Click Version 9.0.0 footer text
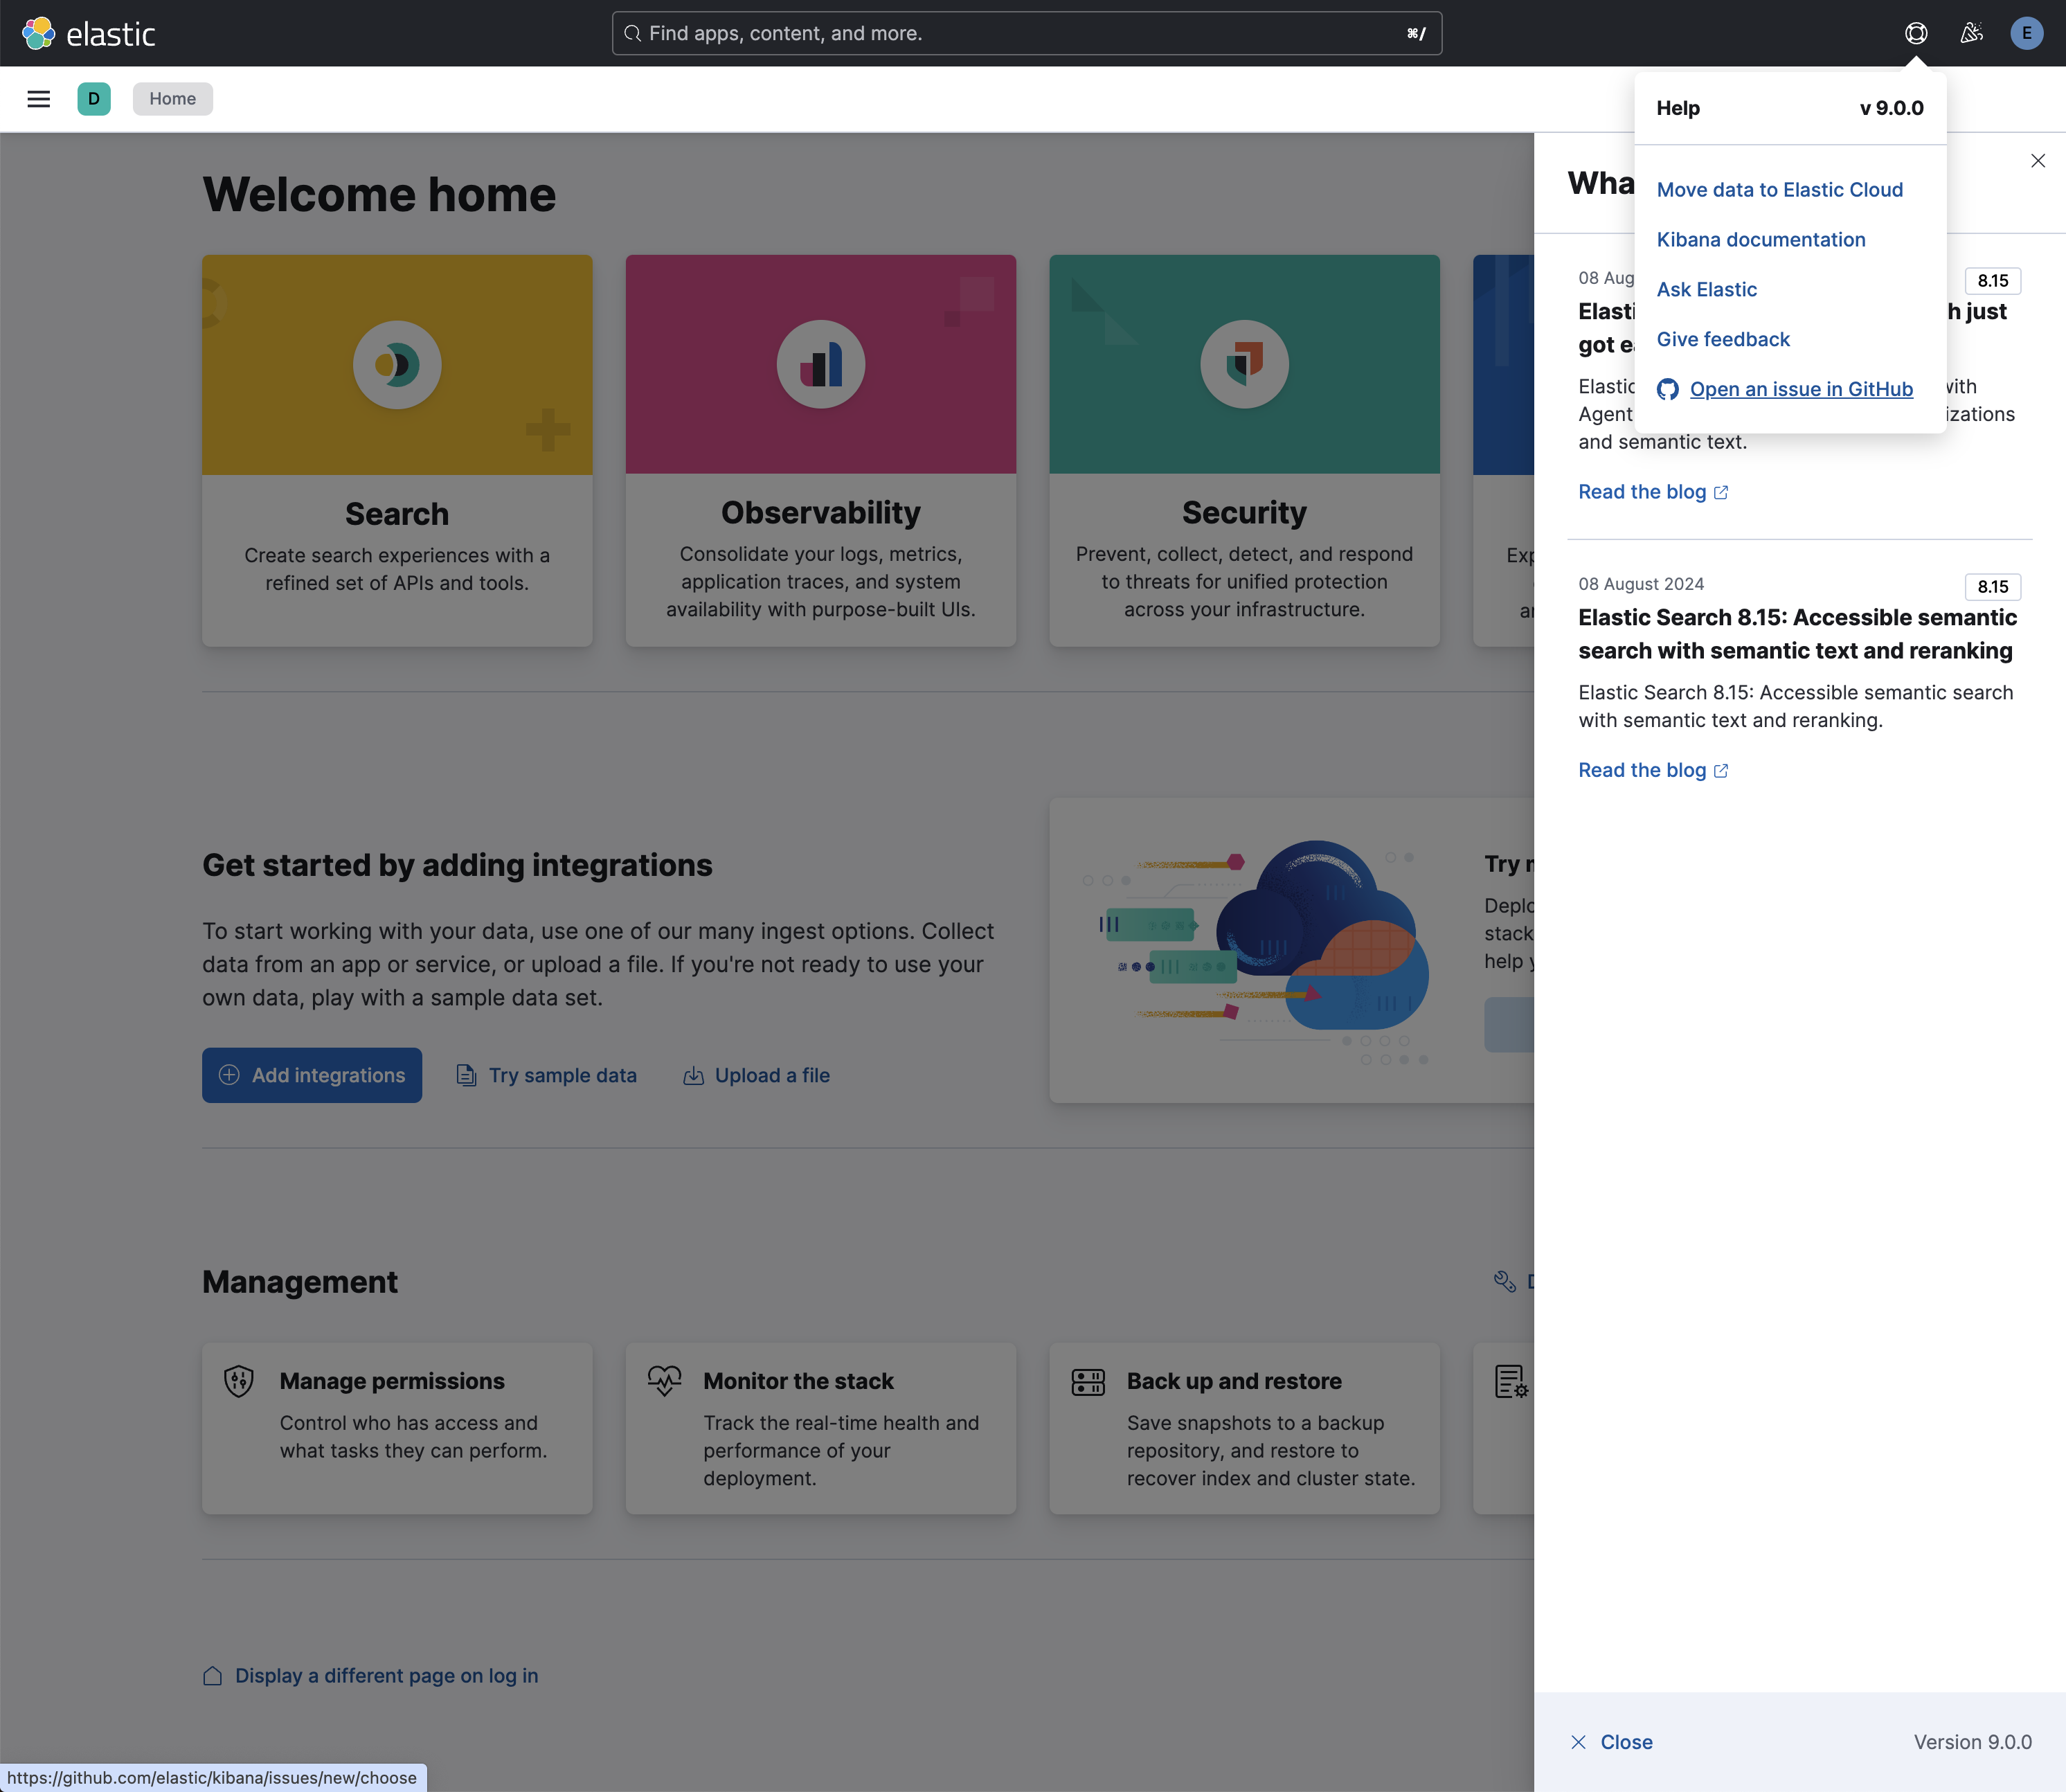 (1972, 1743)
